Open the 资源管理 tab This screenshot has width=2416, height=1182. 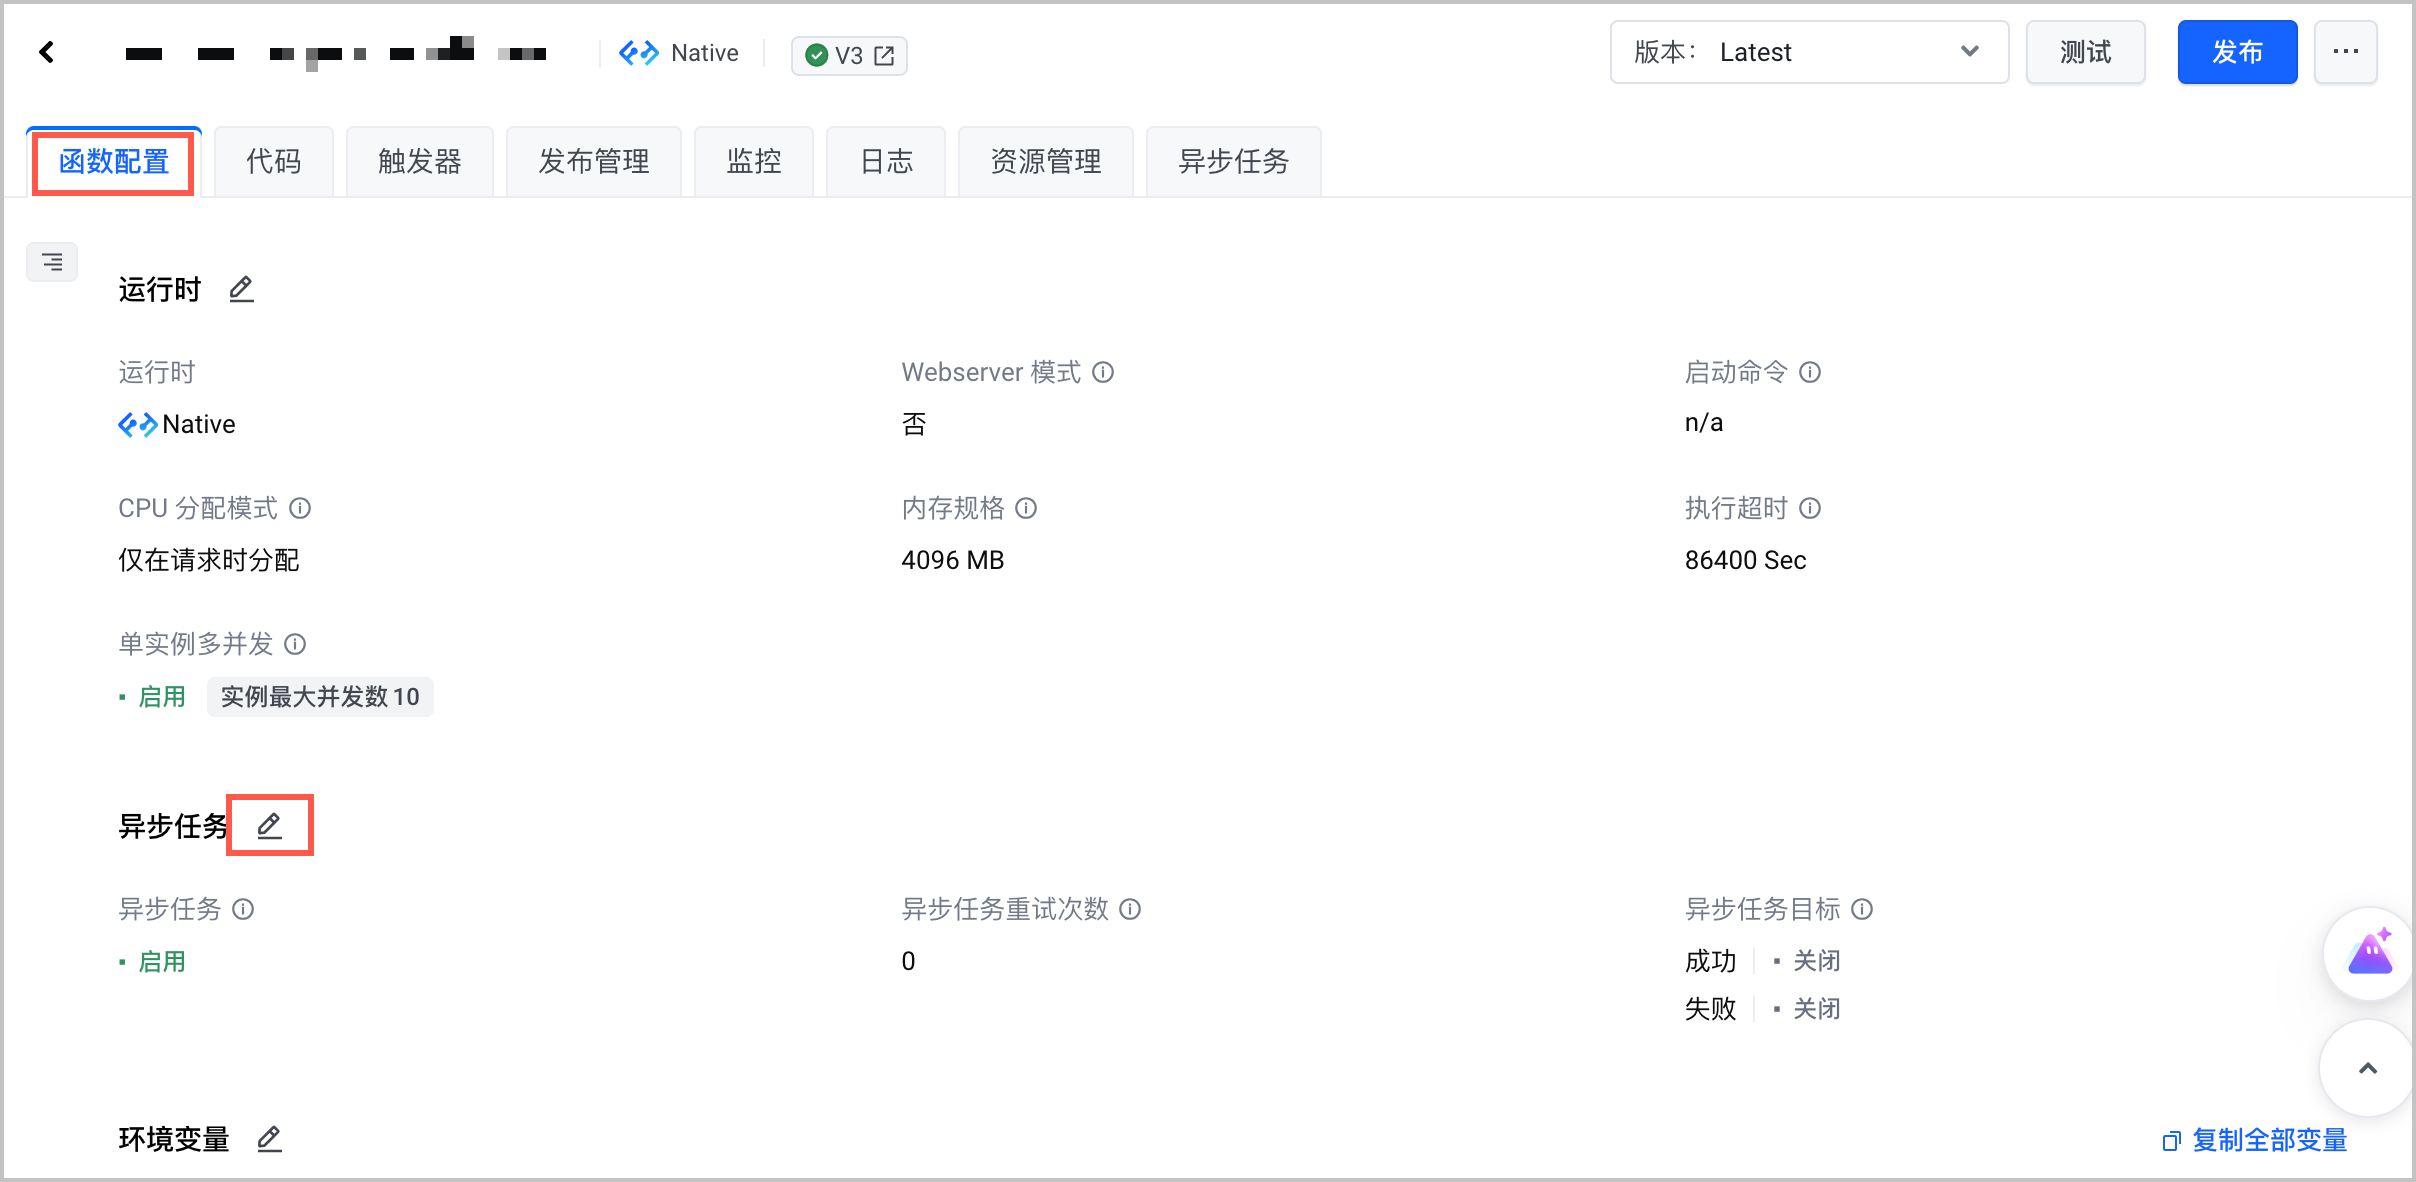1046,162
